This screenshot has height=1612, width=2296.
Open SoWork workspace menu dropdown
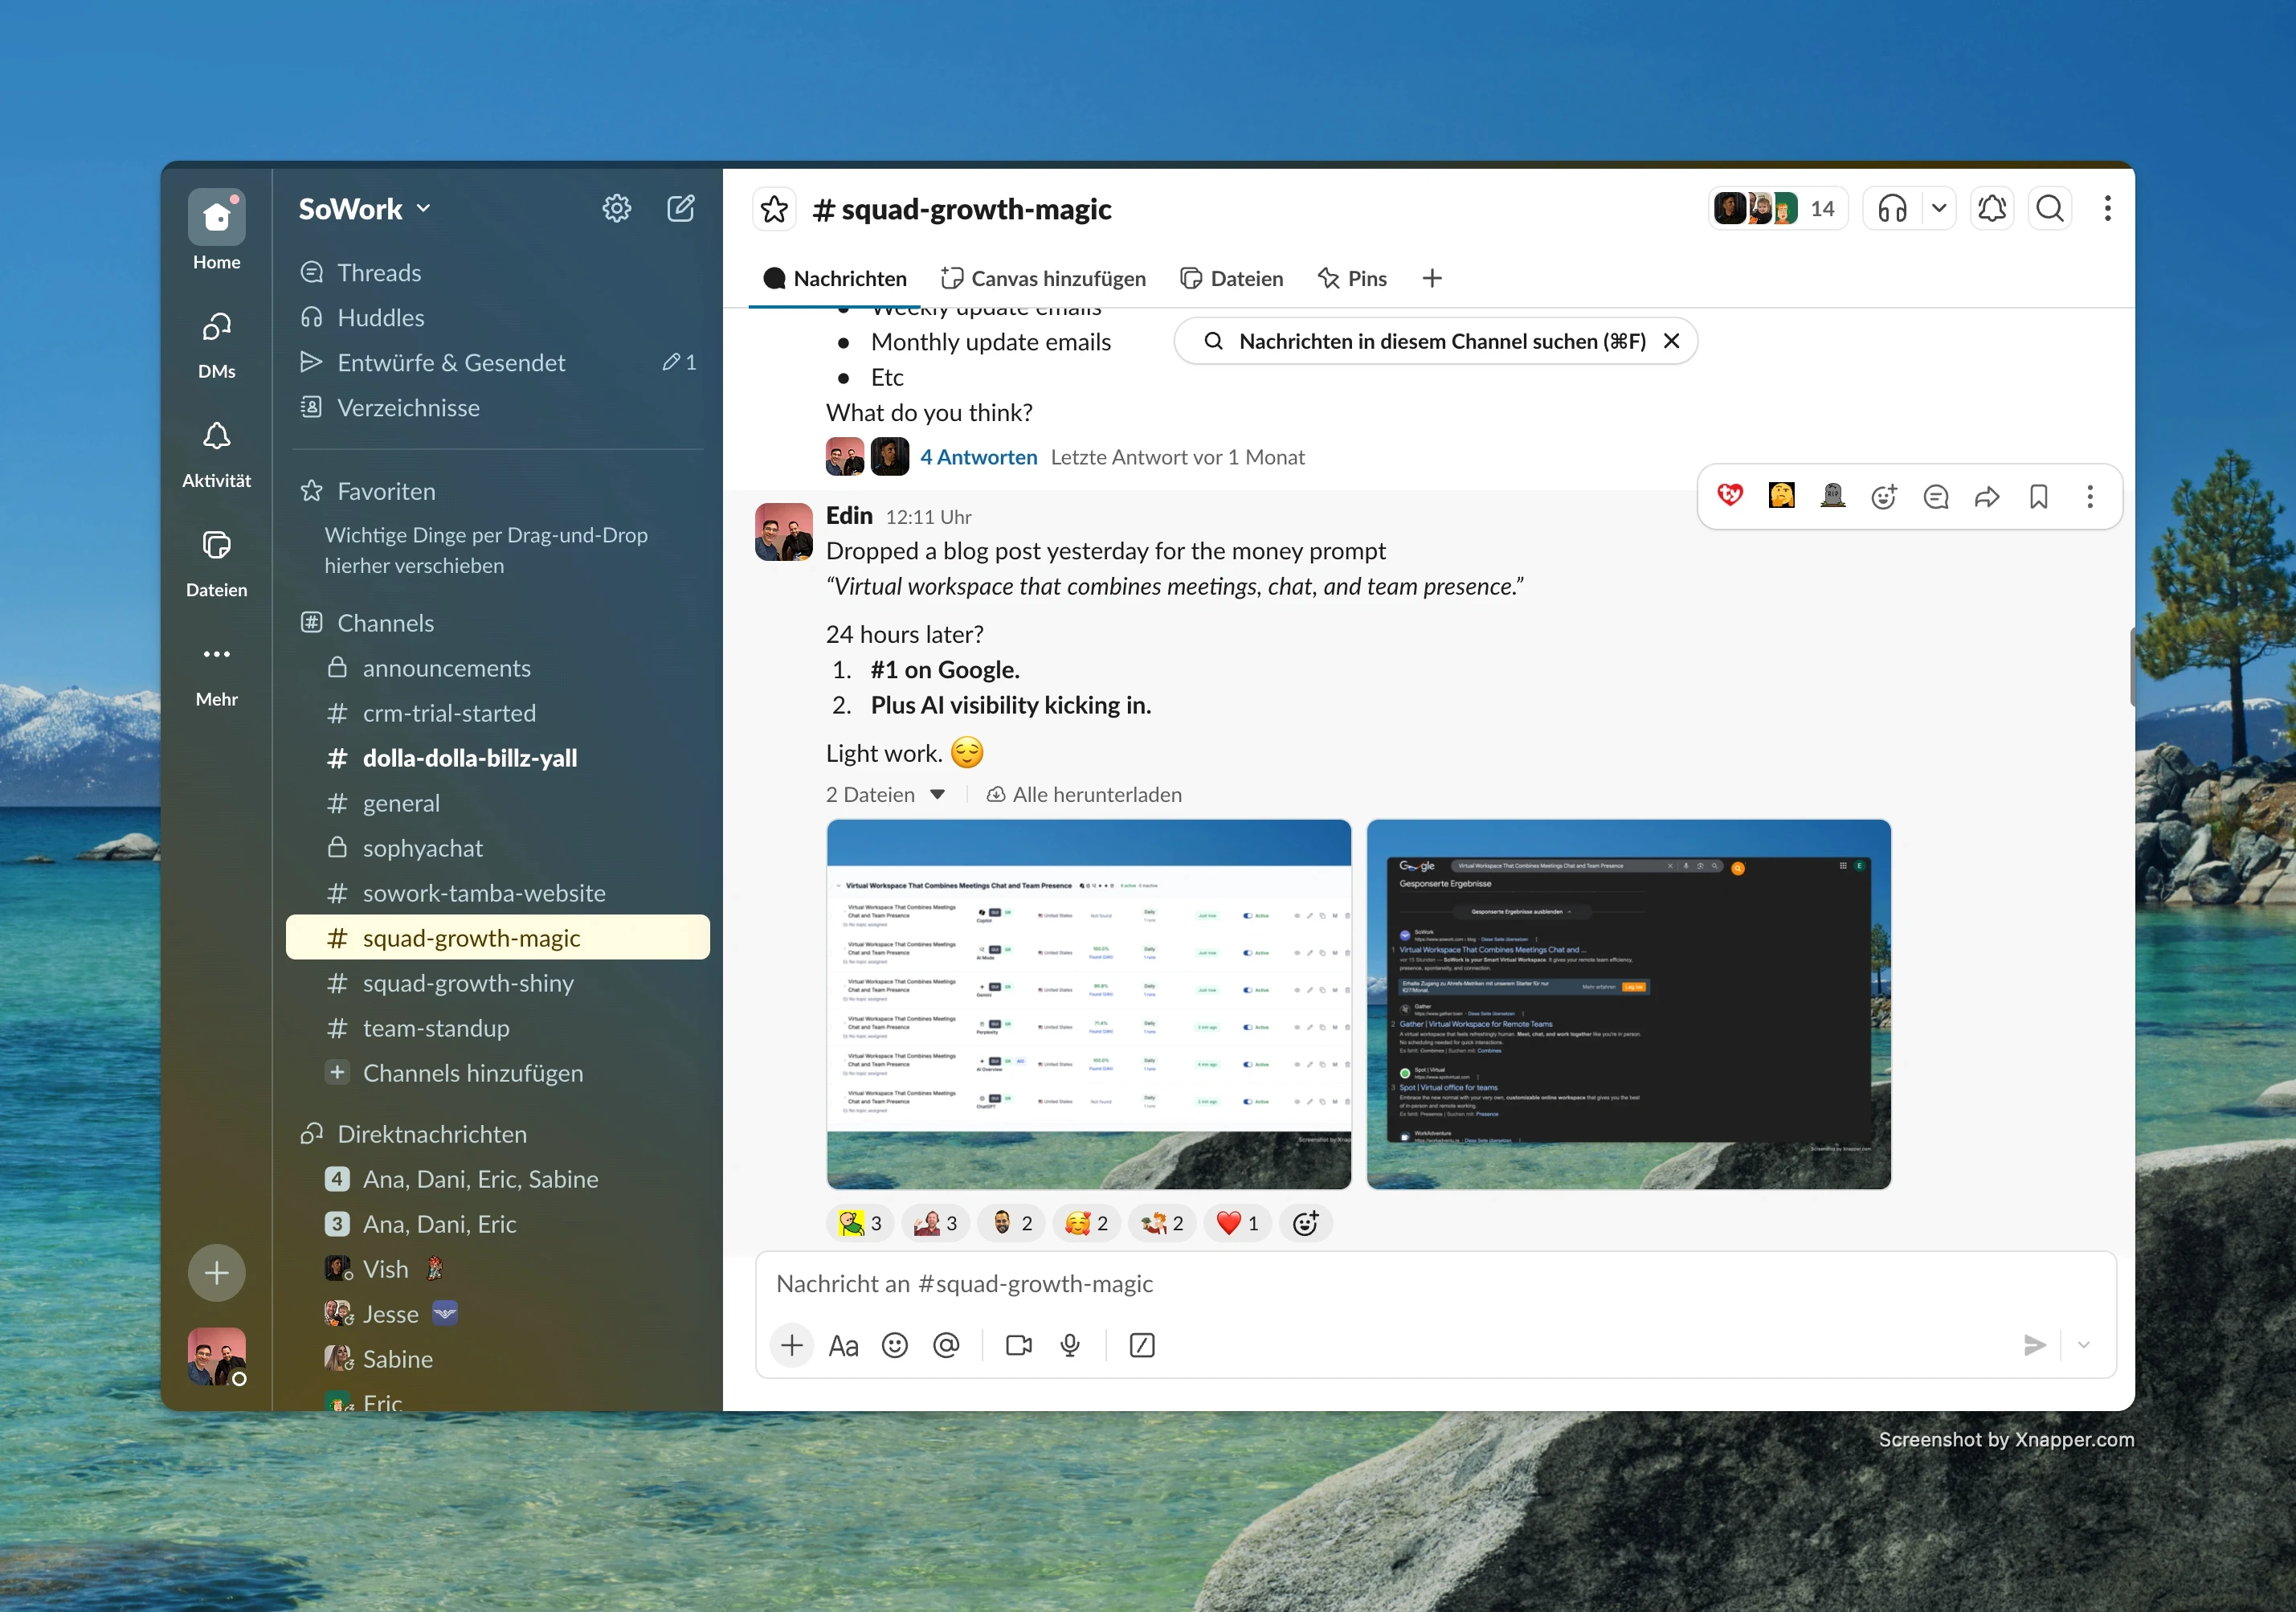(364, 208)
